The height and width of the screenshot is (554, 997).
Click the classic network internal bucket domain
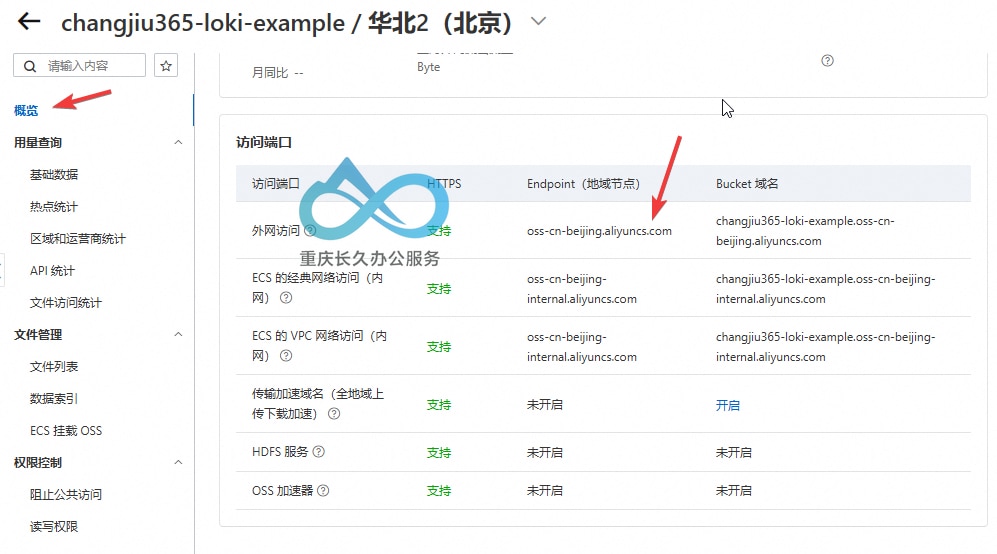[x=825, y=289]
